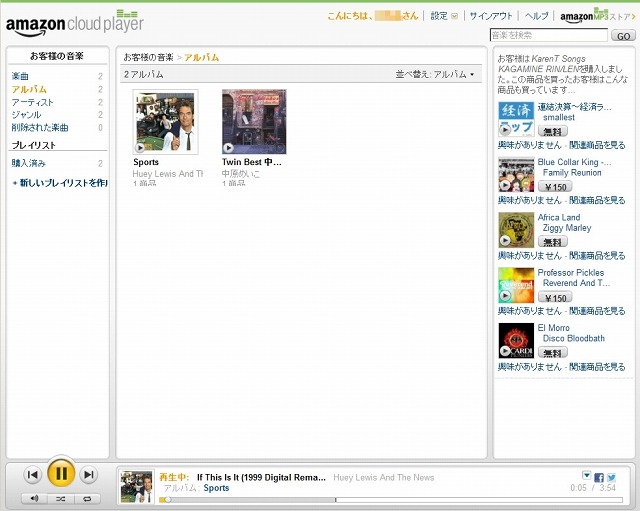The height and width of the screenshot is (511, 640).
Task: Open the Sports album link in player bar
Action: pos(216,488)
